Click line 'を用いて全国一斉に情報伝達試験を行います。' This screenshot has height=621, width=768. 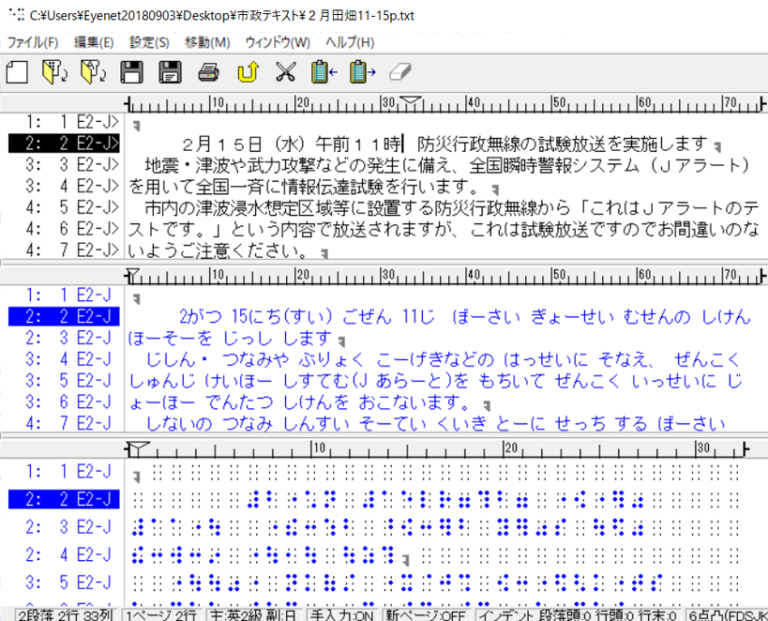click(x=306, y=187)
